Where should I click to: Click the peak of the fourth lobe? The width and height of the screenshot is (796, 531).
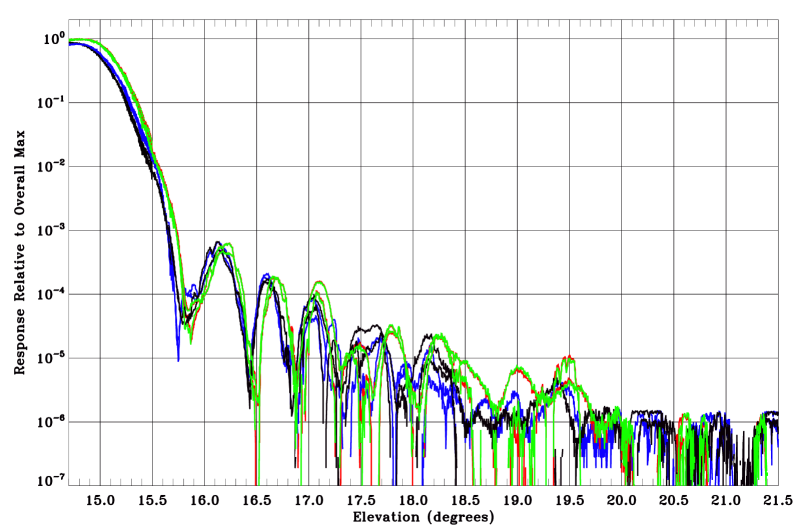tap(318, 284)
